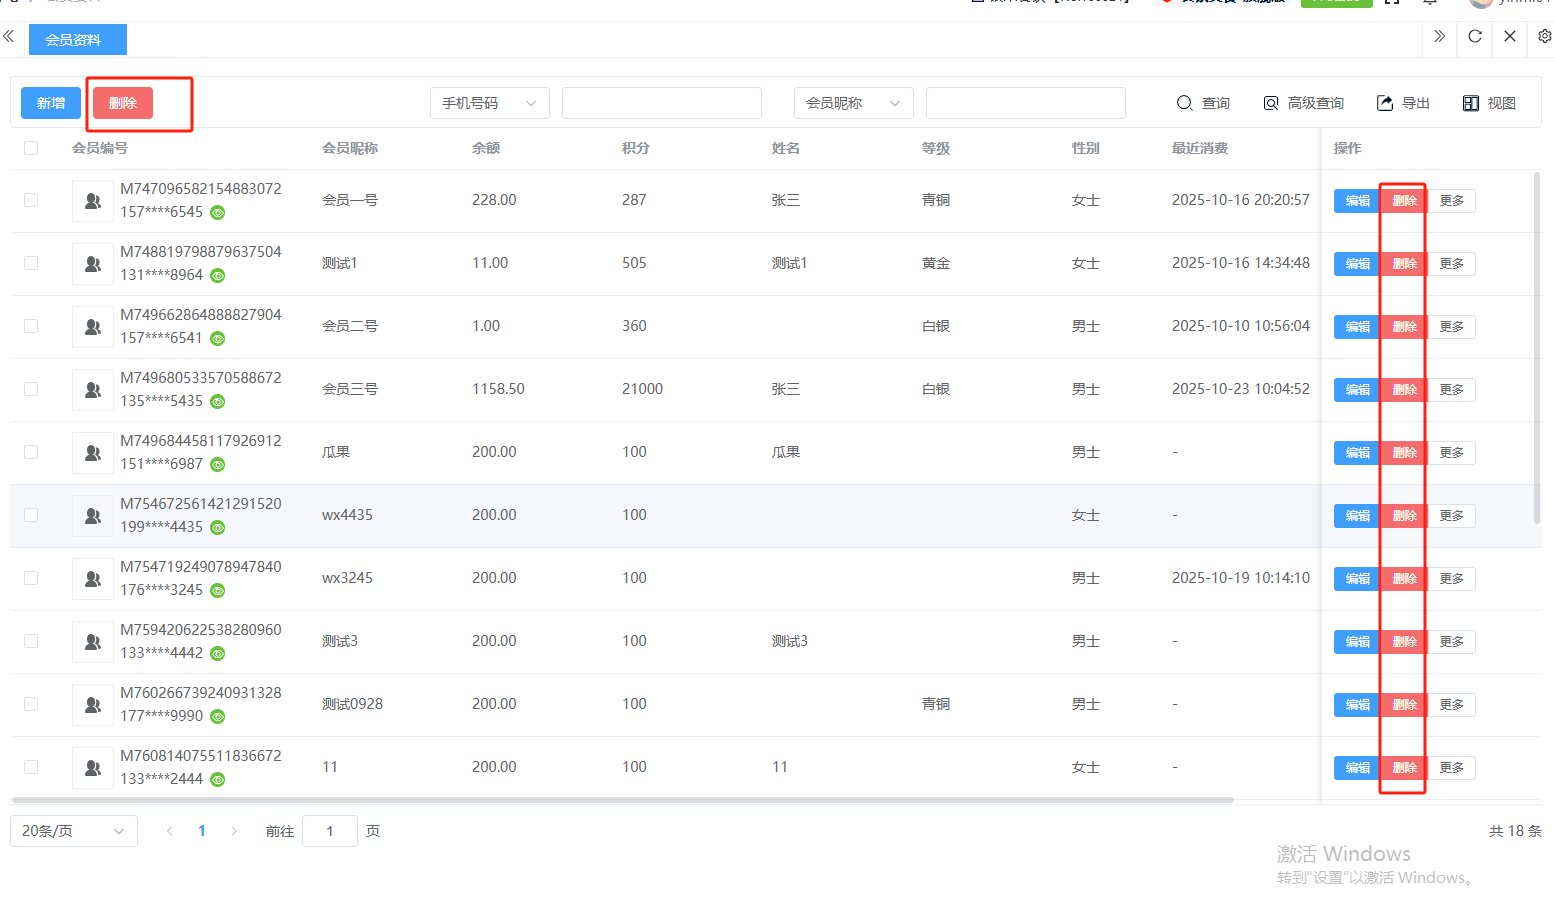1555x914 pixels.
Task: Click the refresh icon in tab bar
Action: [1475, 37]
